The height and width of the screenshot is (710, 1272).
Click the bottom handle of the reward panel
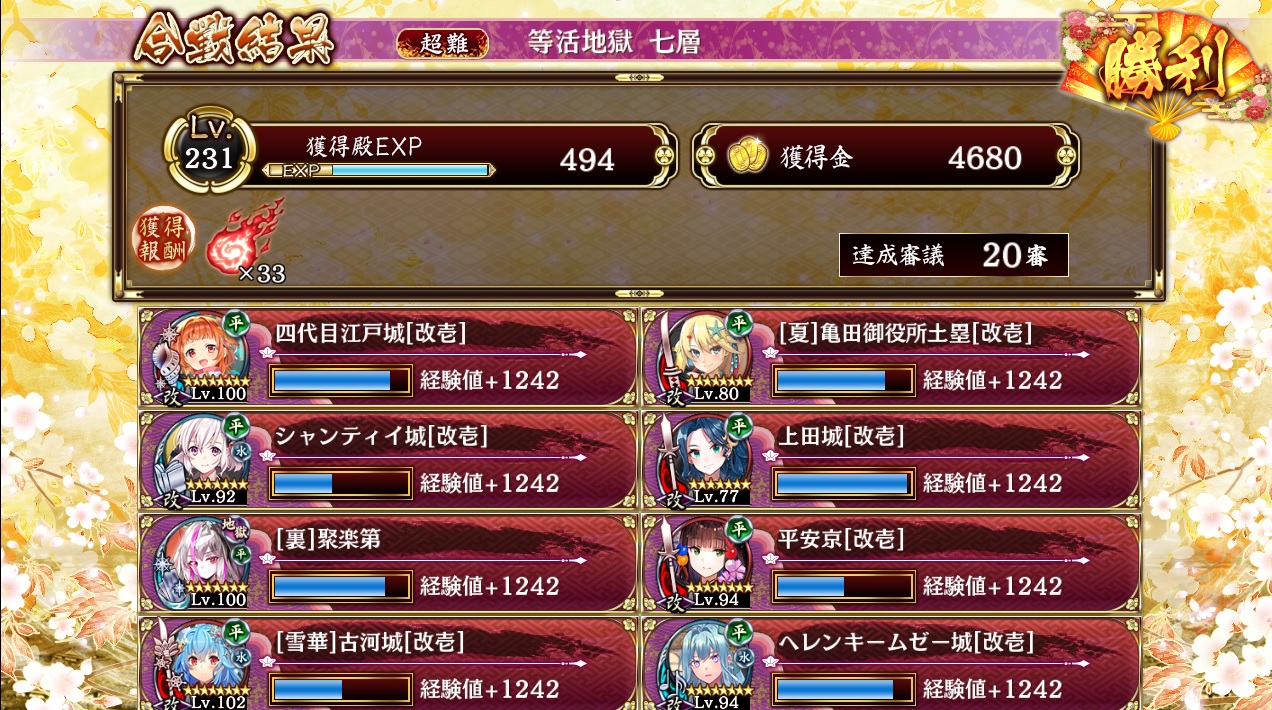point(638,294)
